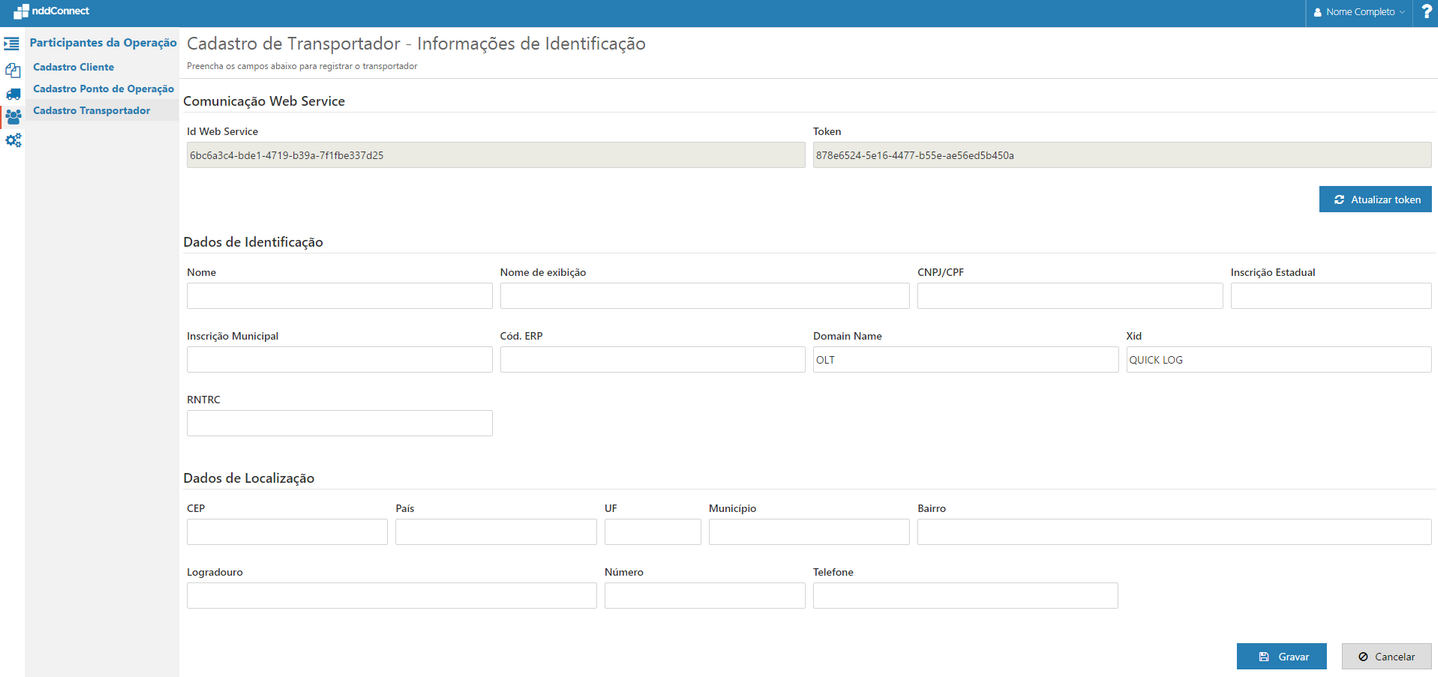
Task: Open the Nome Completo user dropdown
Action: coord(1358,11)
